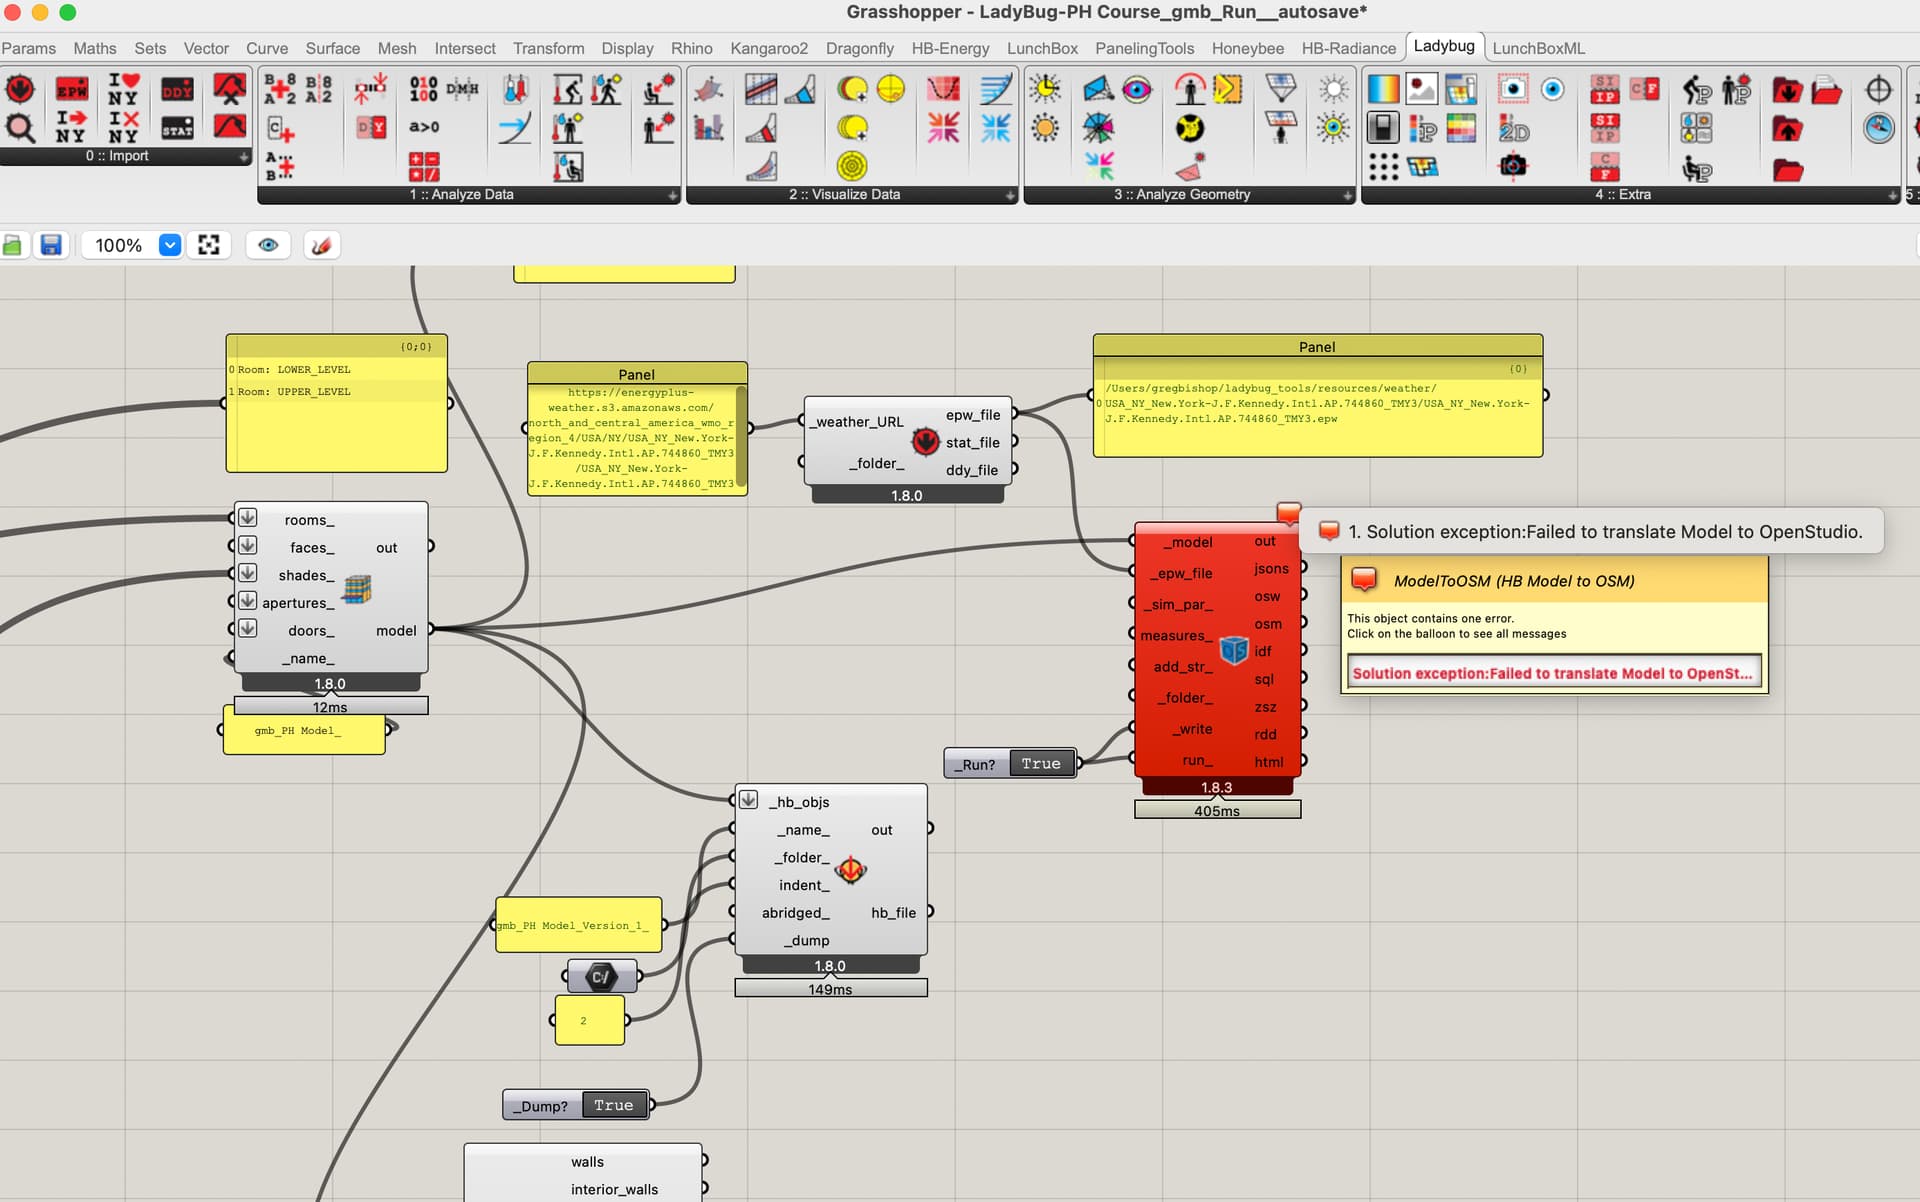Select the yellow panel containing value 2
This screenshot has height=1202, width=1920.
(x=589, y=1020)
